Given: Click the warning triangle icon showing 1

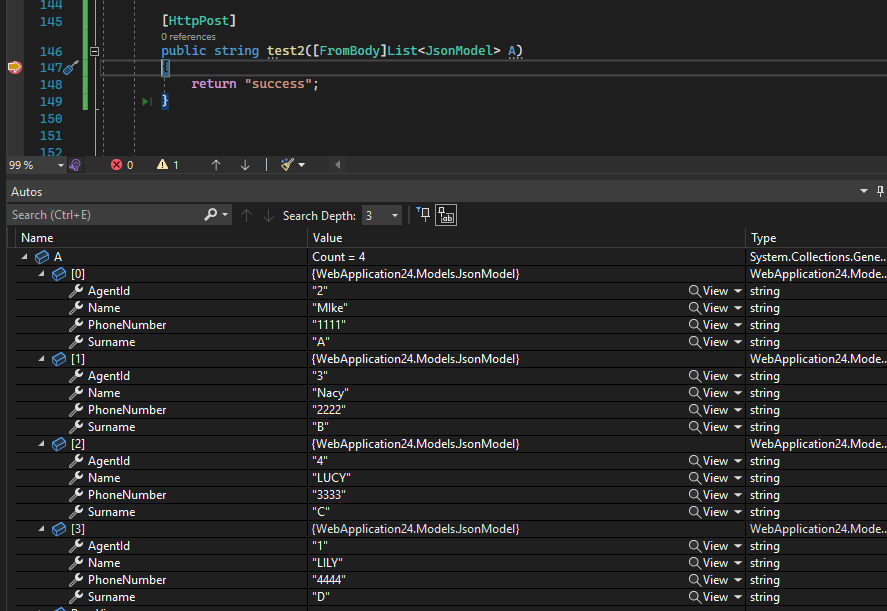Looking at the screenshot, I should click(x=163, y=165).
